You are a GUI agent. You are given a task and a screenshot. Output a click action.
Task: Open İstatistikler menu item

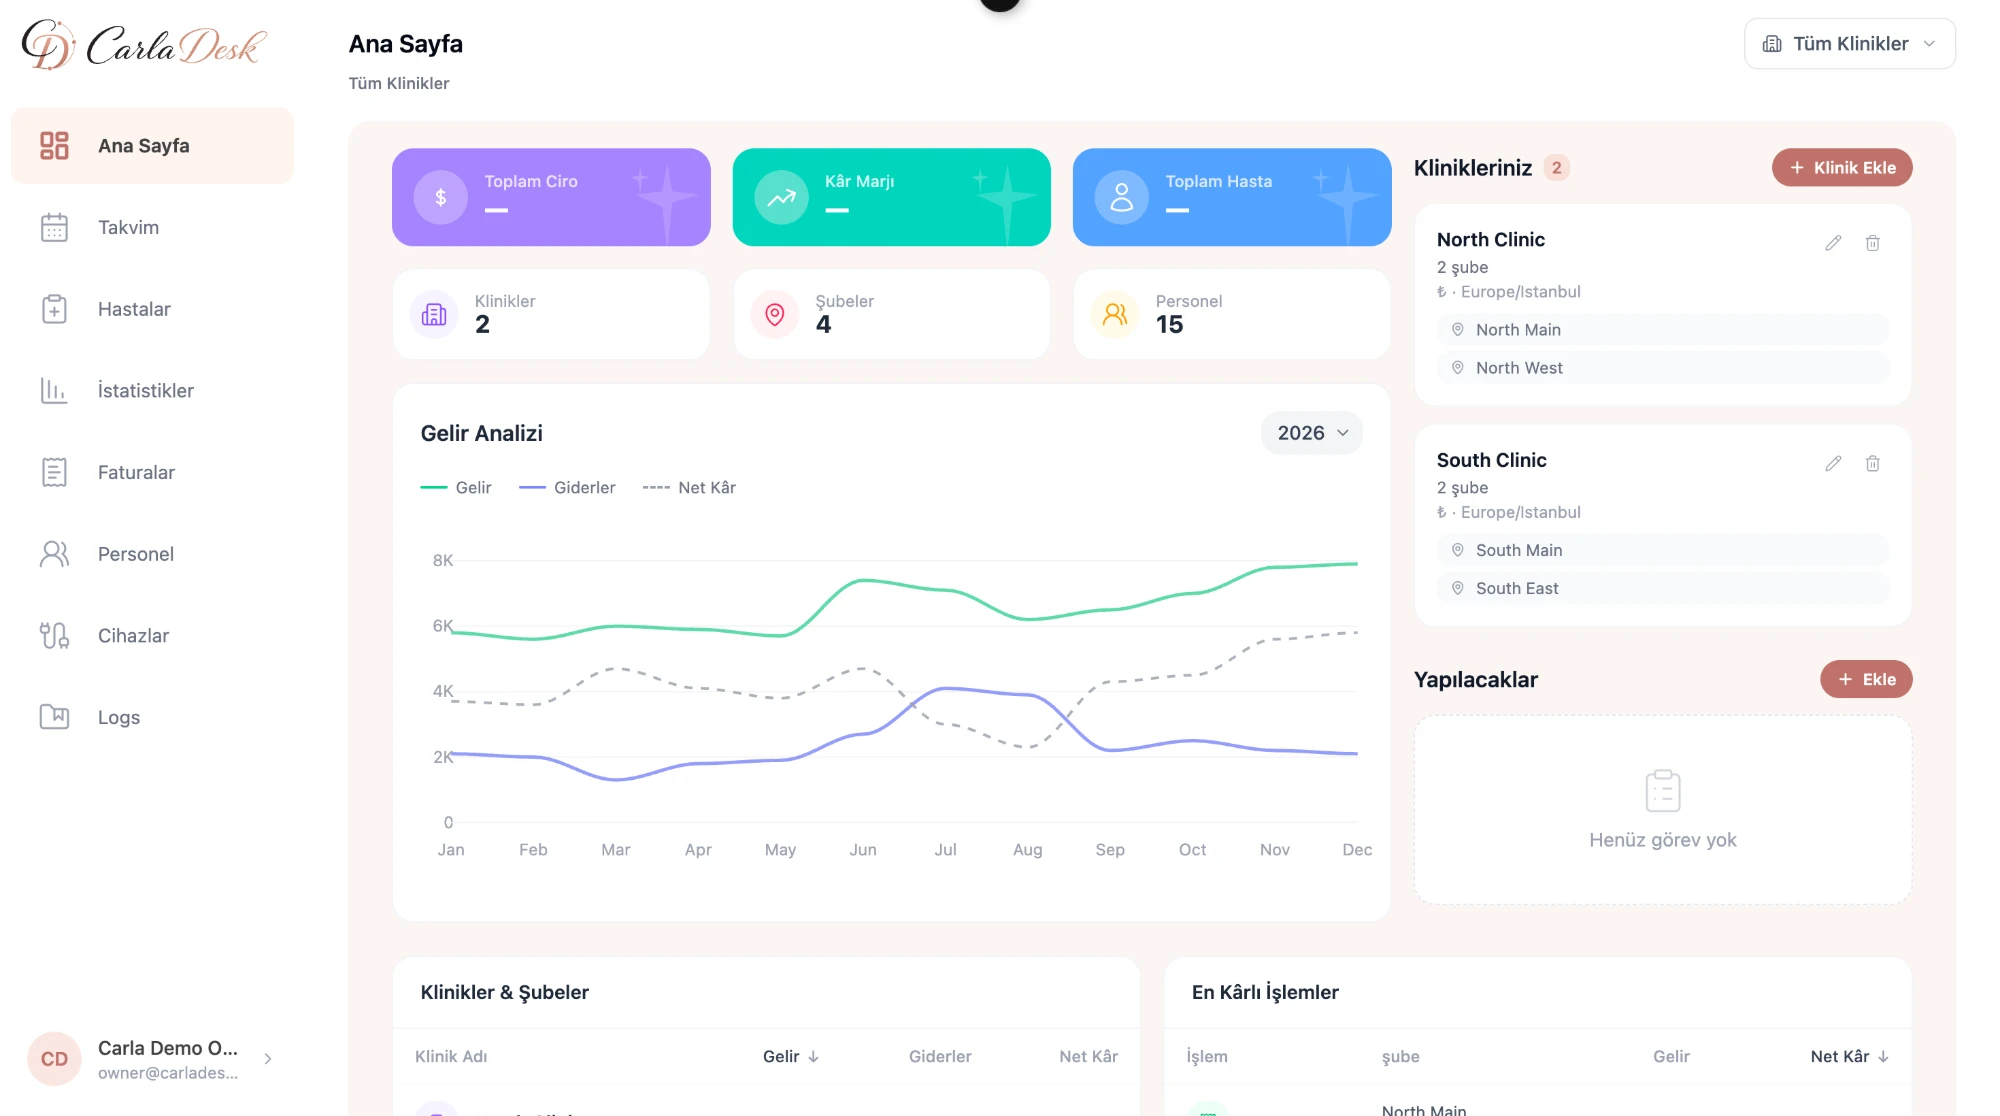(x=152, y=391)
